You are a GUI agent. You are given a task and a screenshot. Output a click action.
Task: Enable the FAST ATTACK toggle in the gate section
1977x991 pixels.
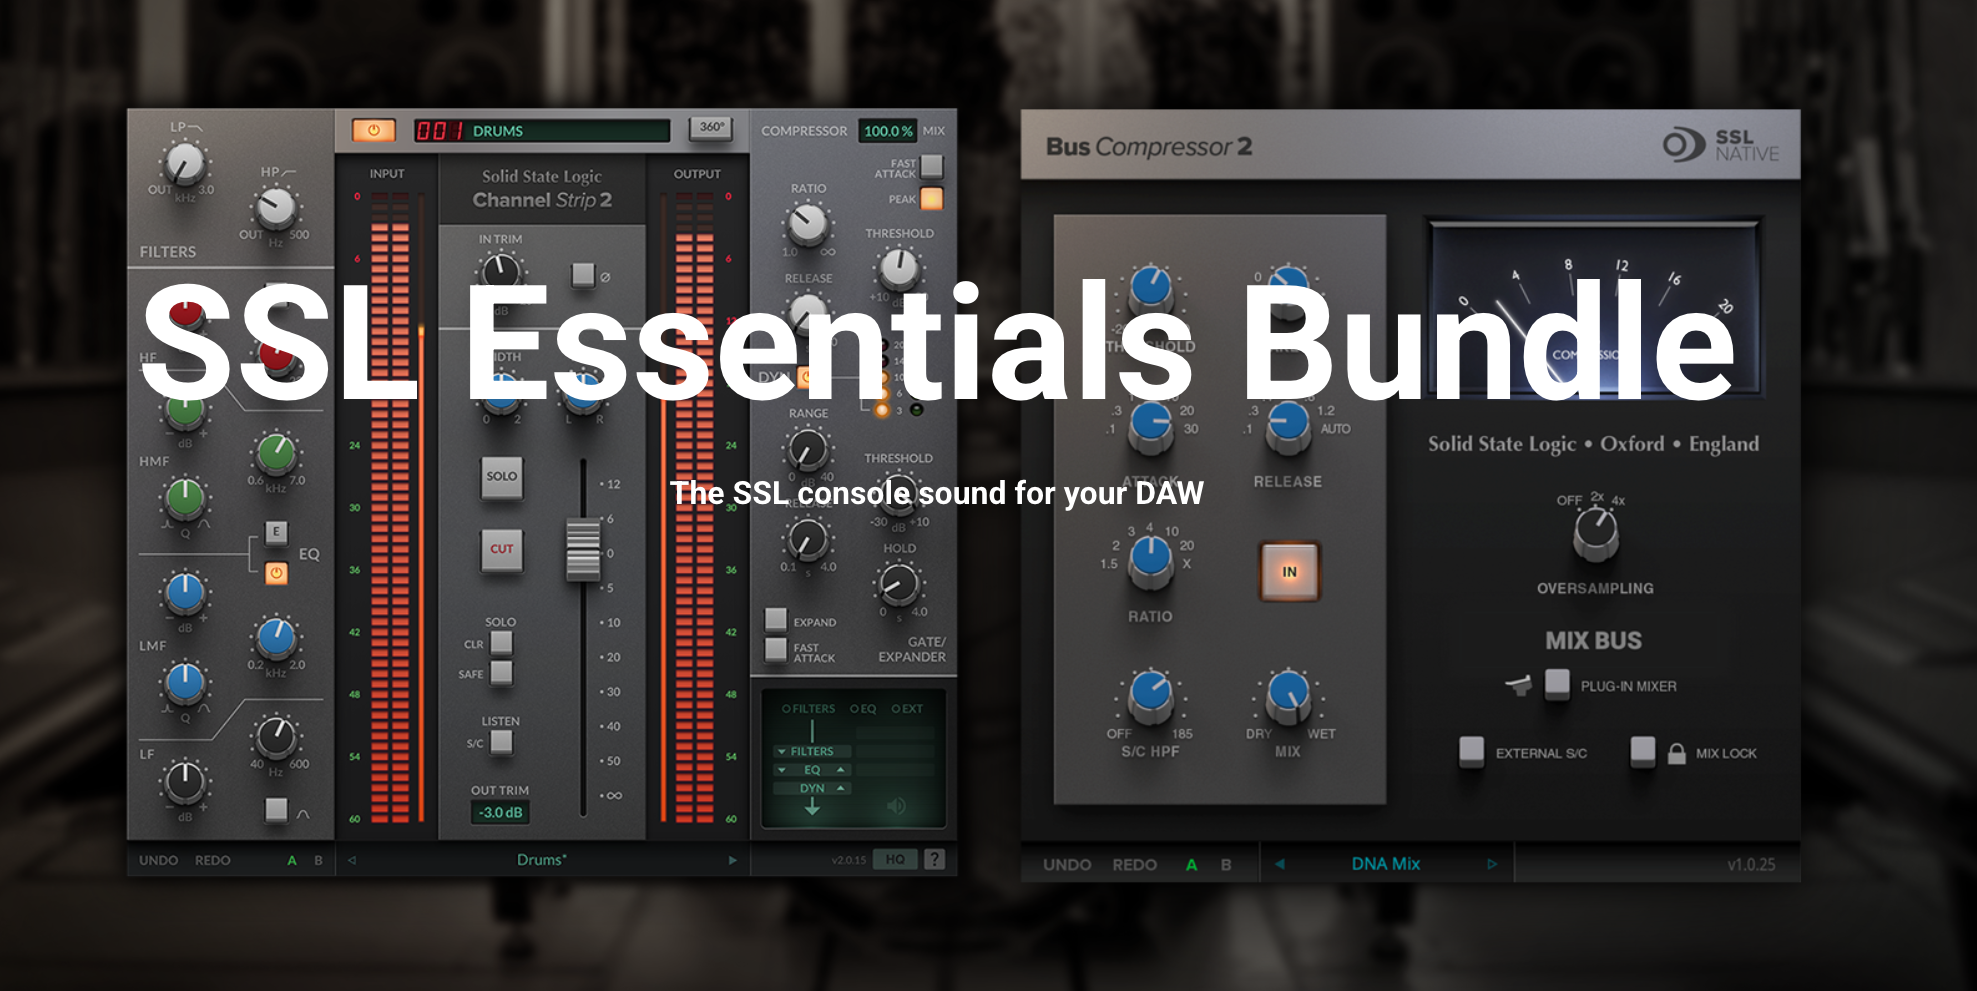775,652
